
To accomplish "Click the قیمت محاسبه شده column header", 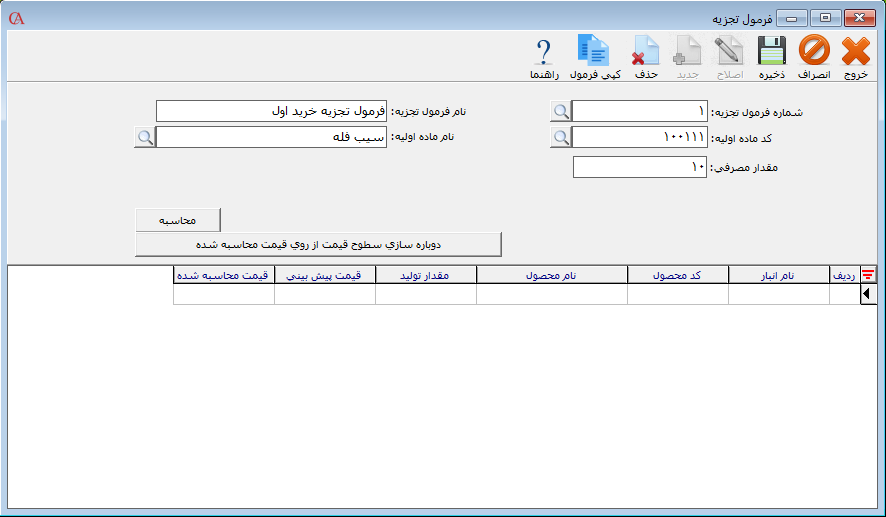I will 223,275.
